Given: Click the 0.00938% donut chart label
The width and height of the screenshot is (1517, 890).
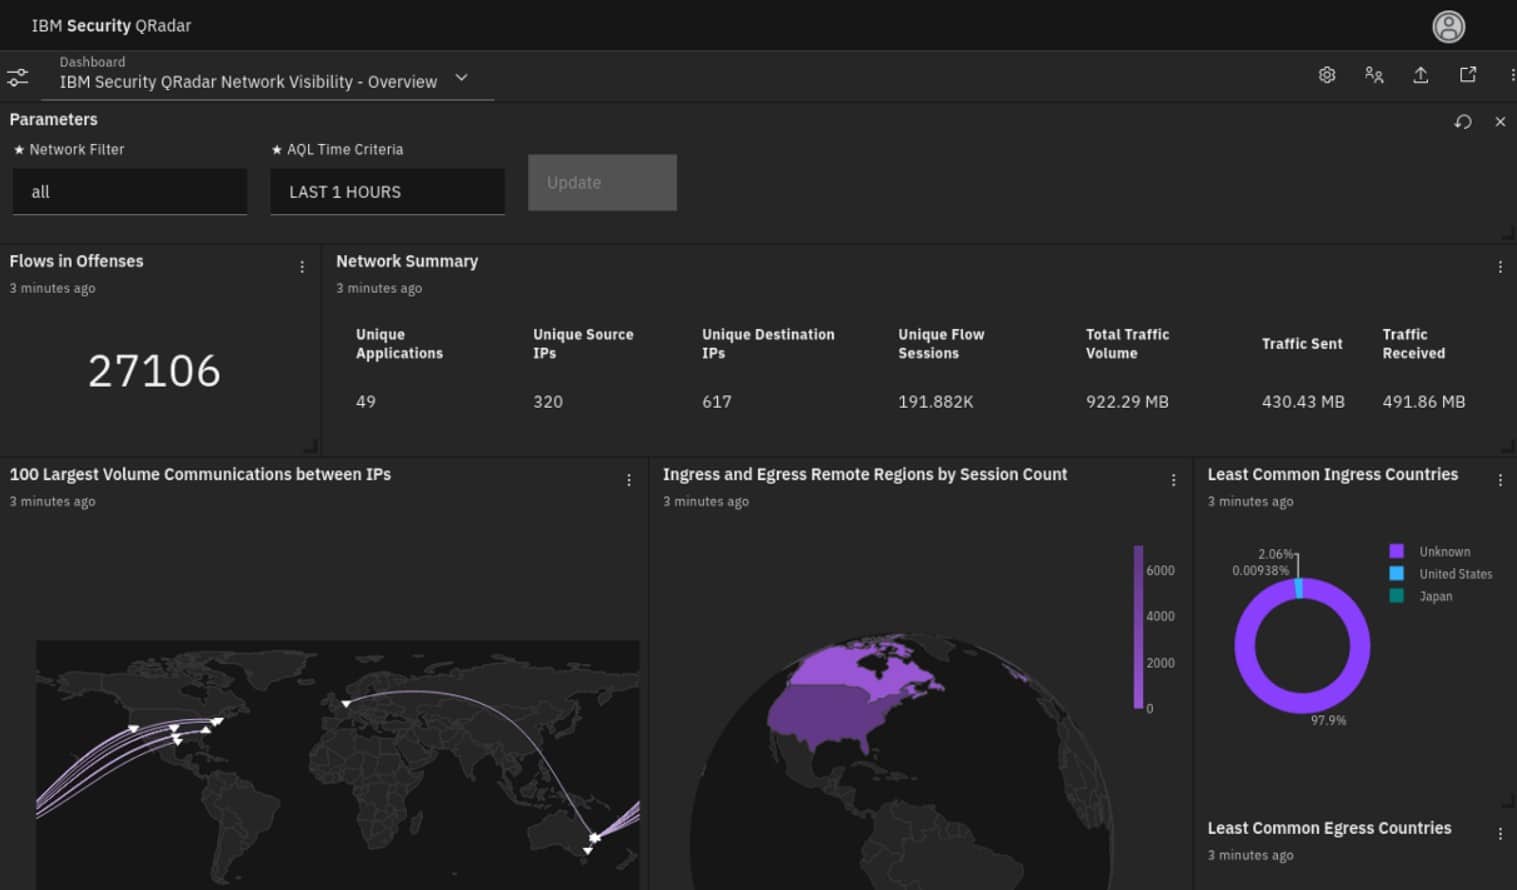Looking at the screenshot, I should pyautogui.click(x=1260, y=571).
